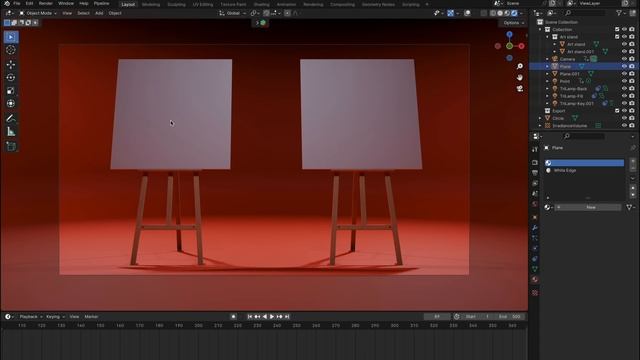Open the Texture properties checker tab
The width and height of the screenshot is (640, 360).
tap(535, 293)
